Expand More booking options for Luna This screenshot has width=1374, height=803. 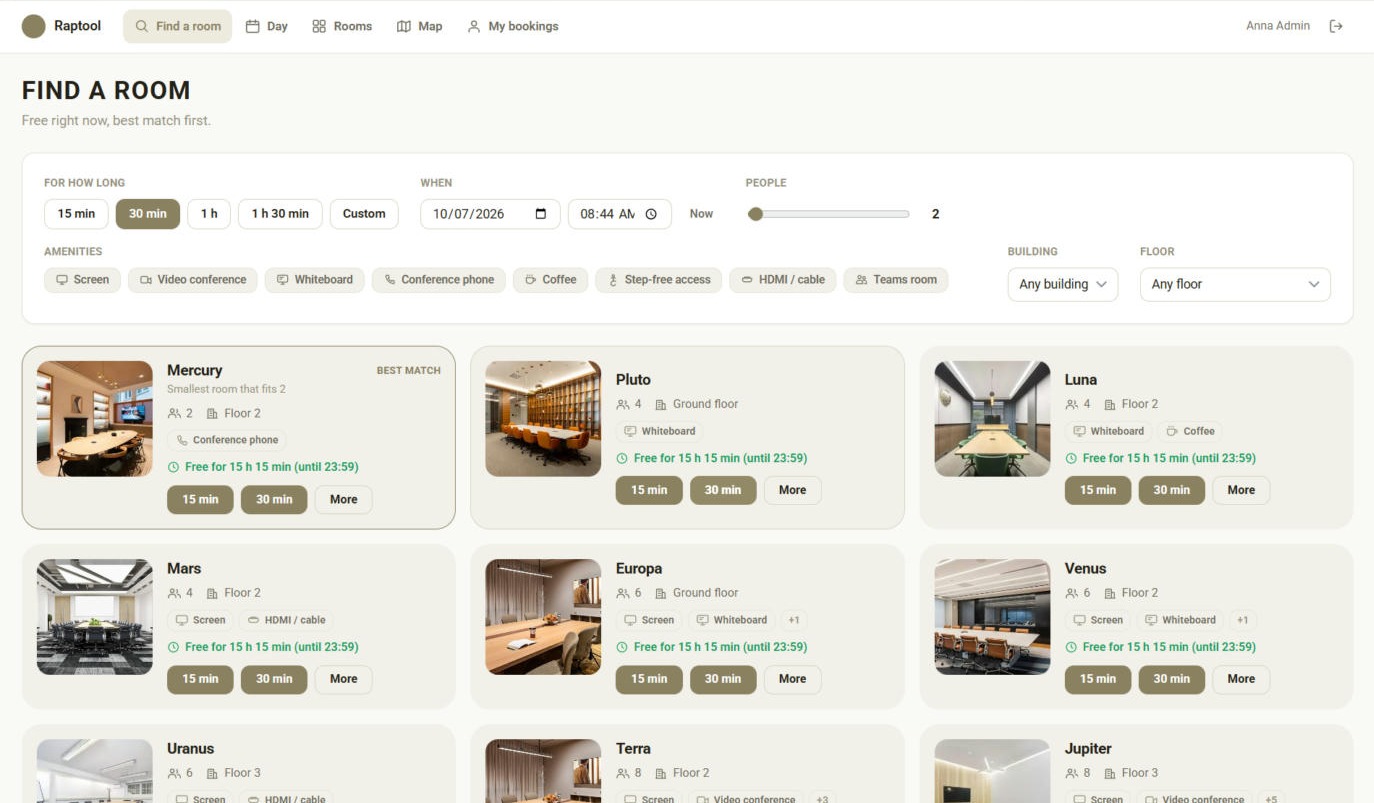[x=1241, y=490]
